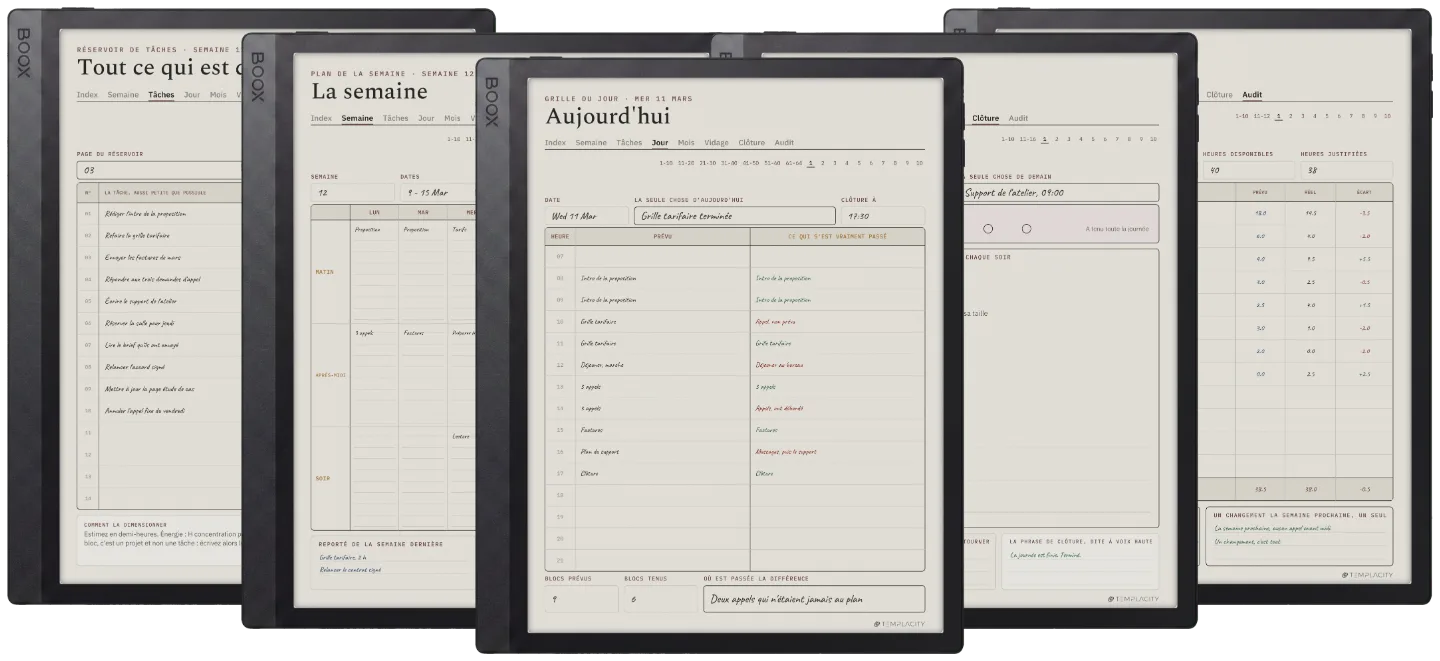Jump to pages 11-20 on the Aujourd'hui page

pyautogui.click(x=686, y=163)
